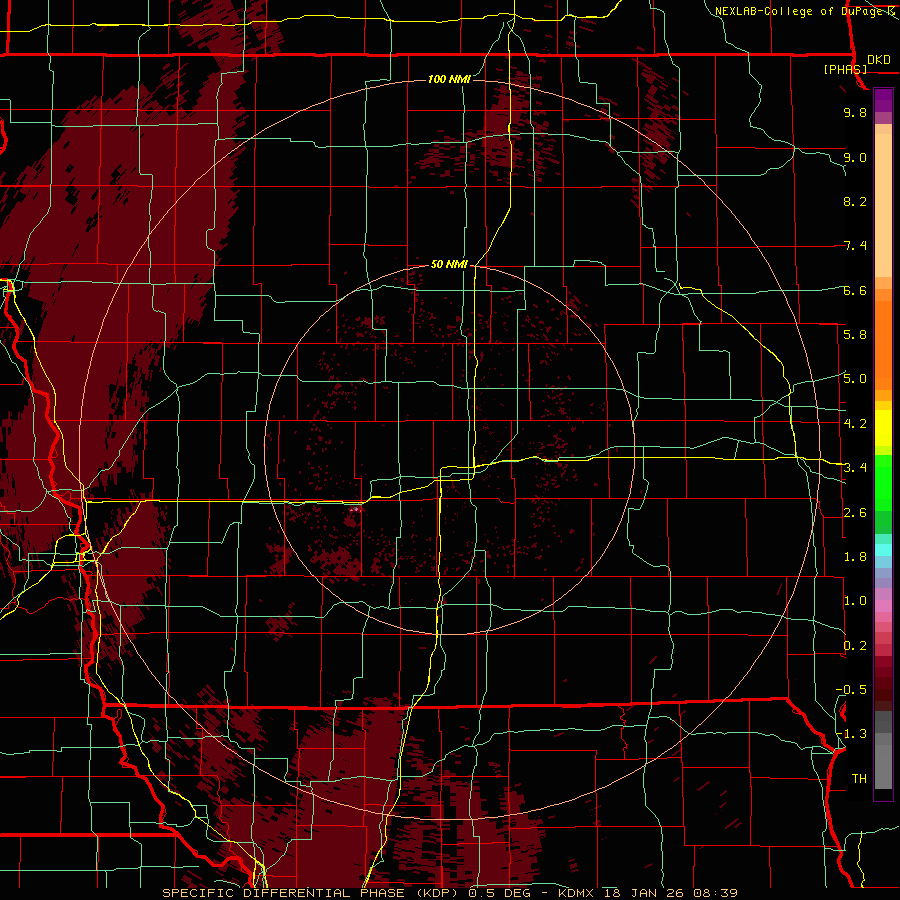Click the 6.6 legend value
This screenshot has height=900, width=900.
(855, 290)
